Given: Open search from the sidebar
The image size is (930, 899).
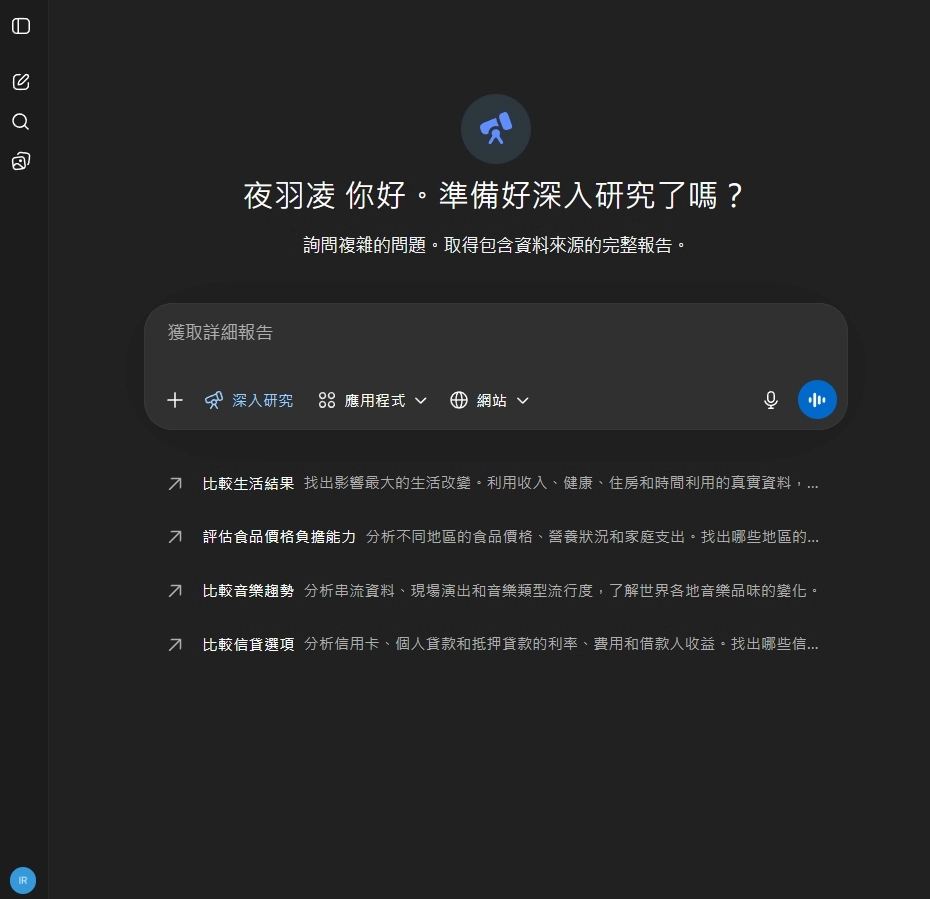Looking at the screenshot, I should click(21, 121).
